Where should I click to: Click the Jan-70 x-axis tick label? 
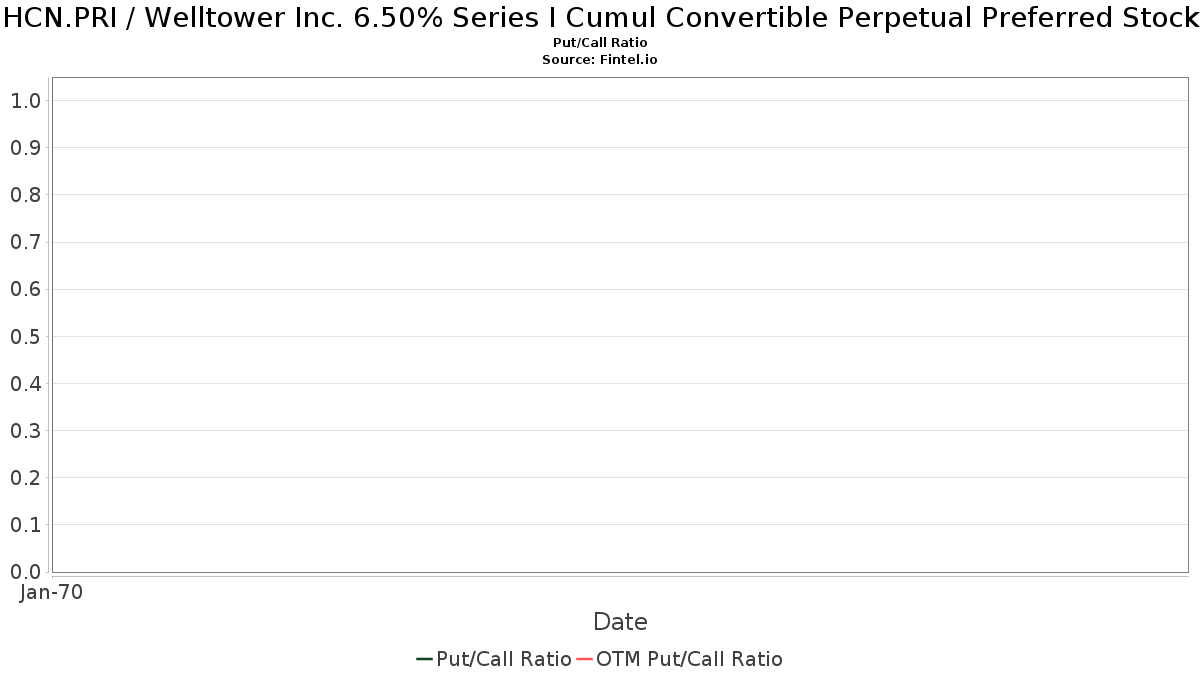(51, 592)
